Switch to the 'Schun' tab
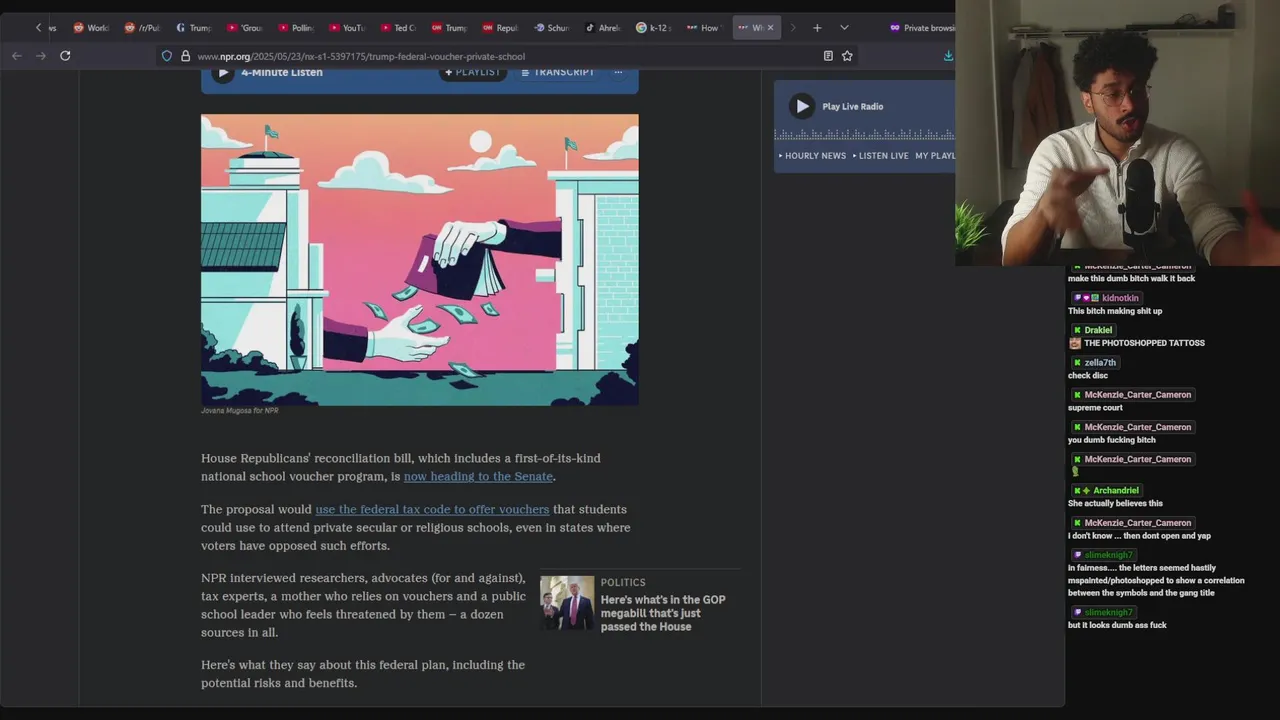This screenshot has height=720, width=1280. (x=551, y=28)
